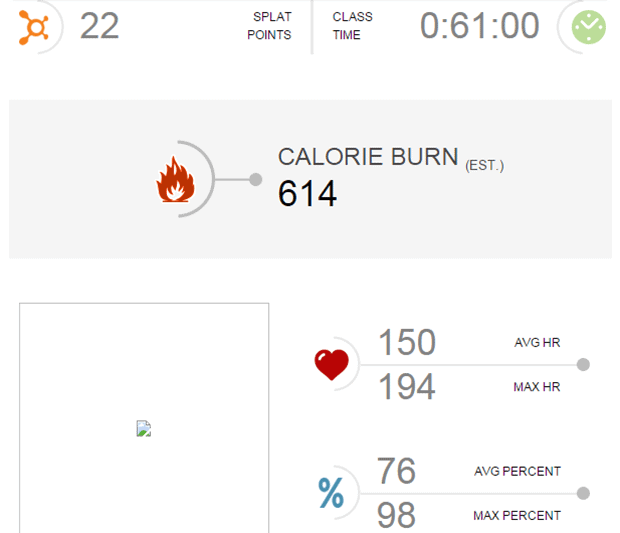The width and height of the screenshot is (620, 533).
Task: Select the 22 splat points value
Action: pos(99,26)
